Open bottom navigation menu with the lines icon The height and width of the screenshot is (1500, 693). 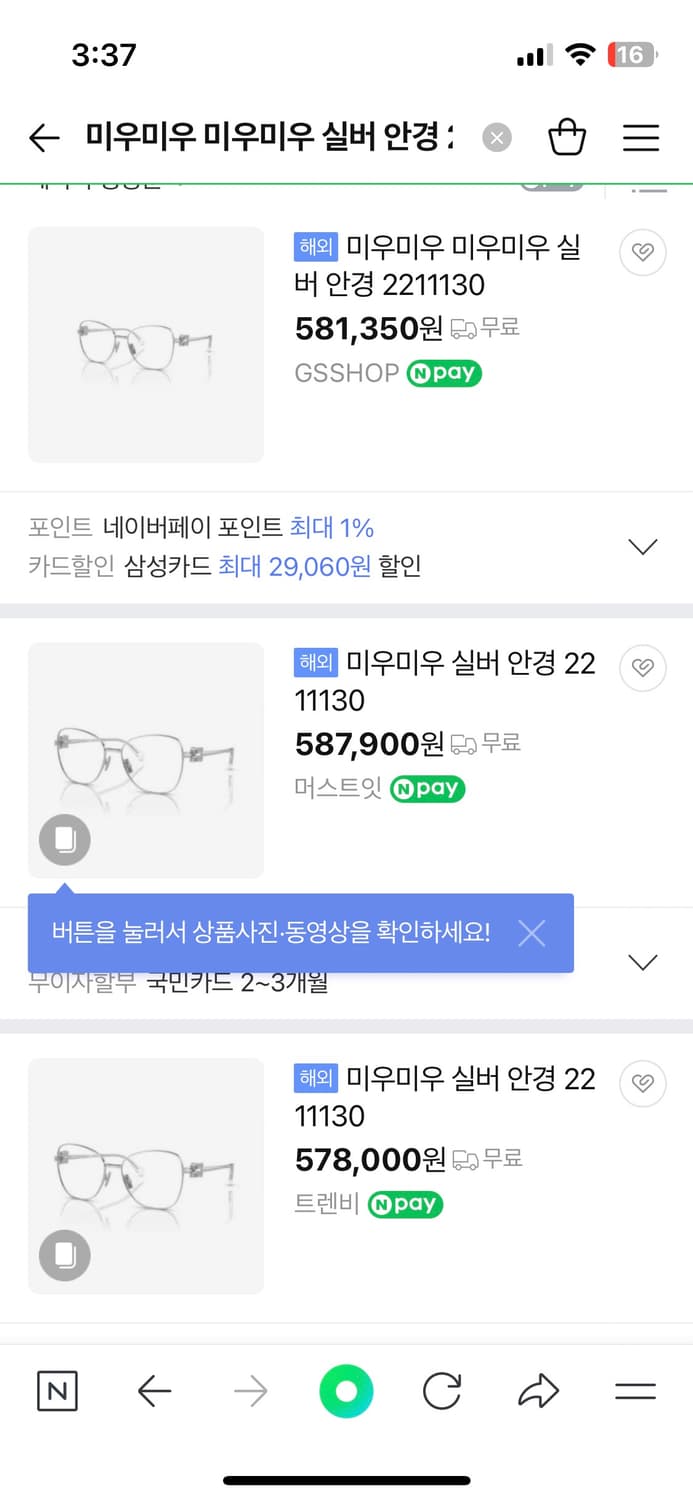[634, 1390]
